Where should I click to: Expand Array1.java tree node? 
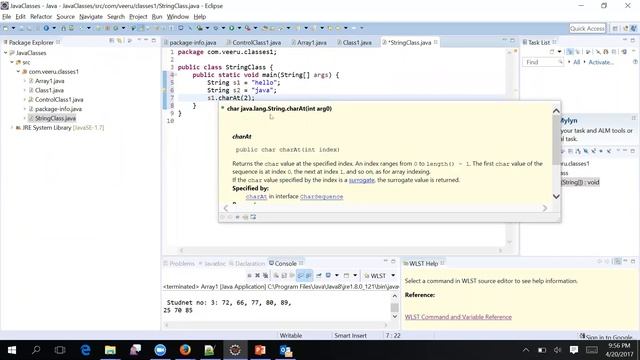point(24,81)
